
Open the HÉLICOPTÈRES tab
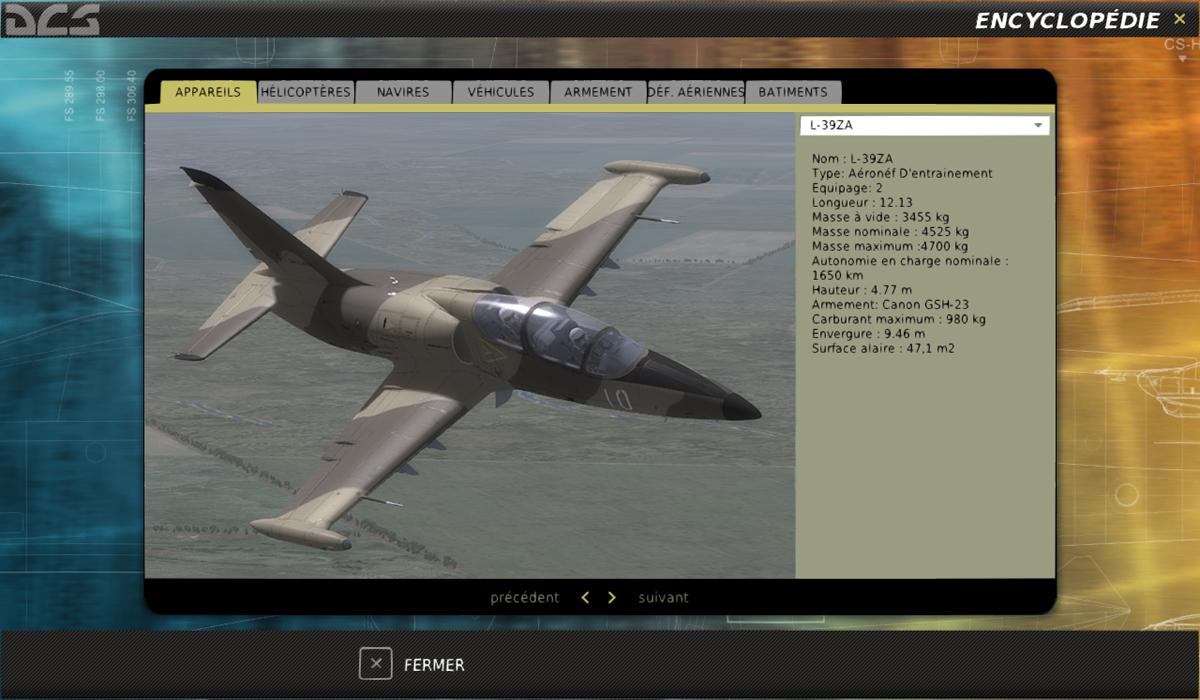(306, 92)
